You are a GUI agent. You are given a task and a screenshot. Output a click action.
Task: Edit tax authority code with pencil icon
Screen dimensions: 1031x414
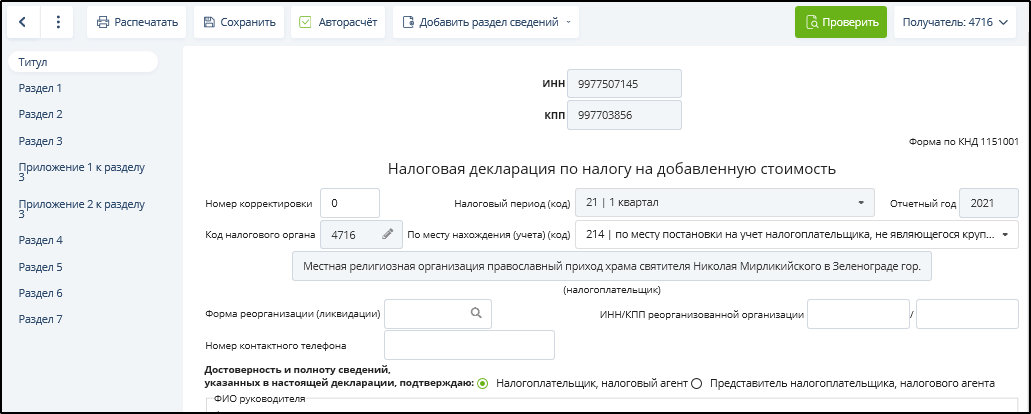[388, 235]
